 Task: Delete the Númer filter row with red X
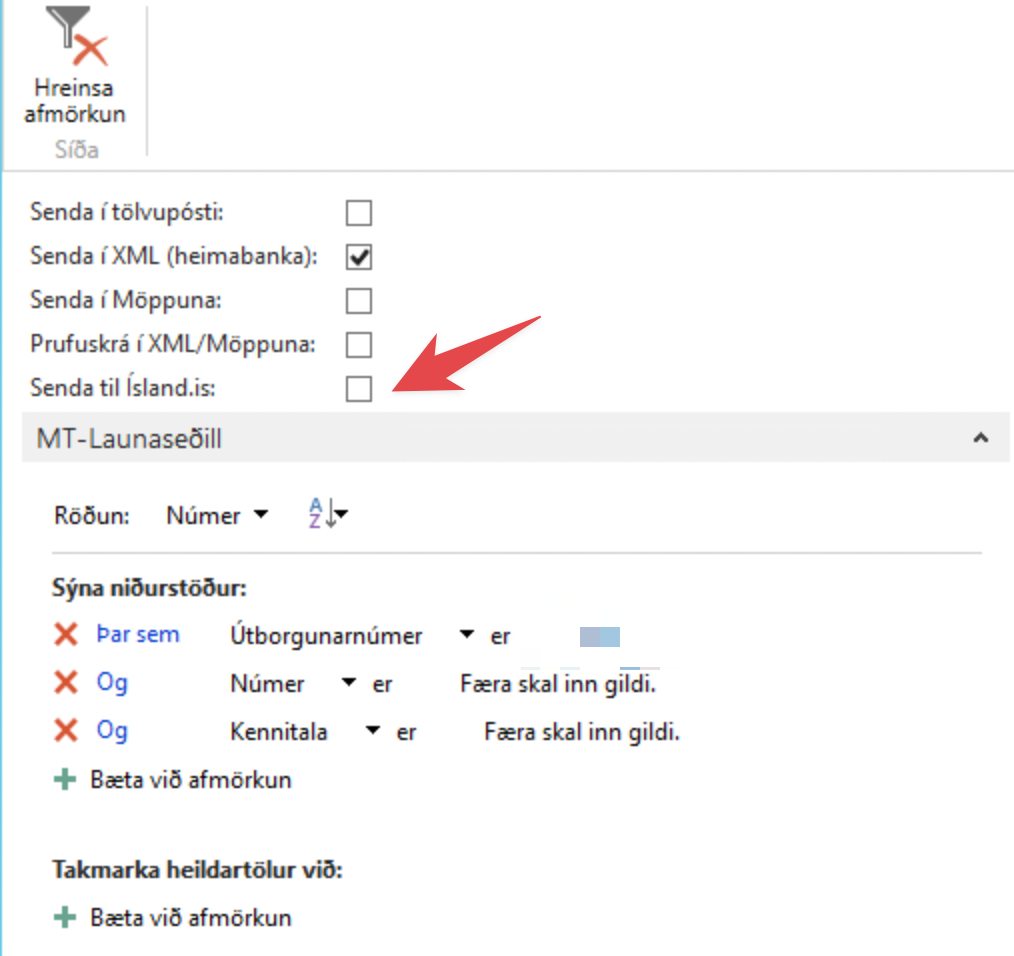point(66,683)
